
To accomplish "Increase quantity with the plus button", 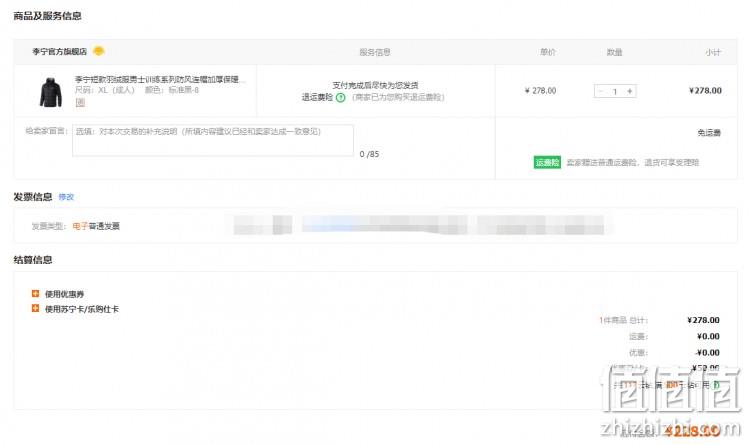I will coord(630,91).
